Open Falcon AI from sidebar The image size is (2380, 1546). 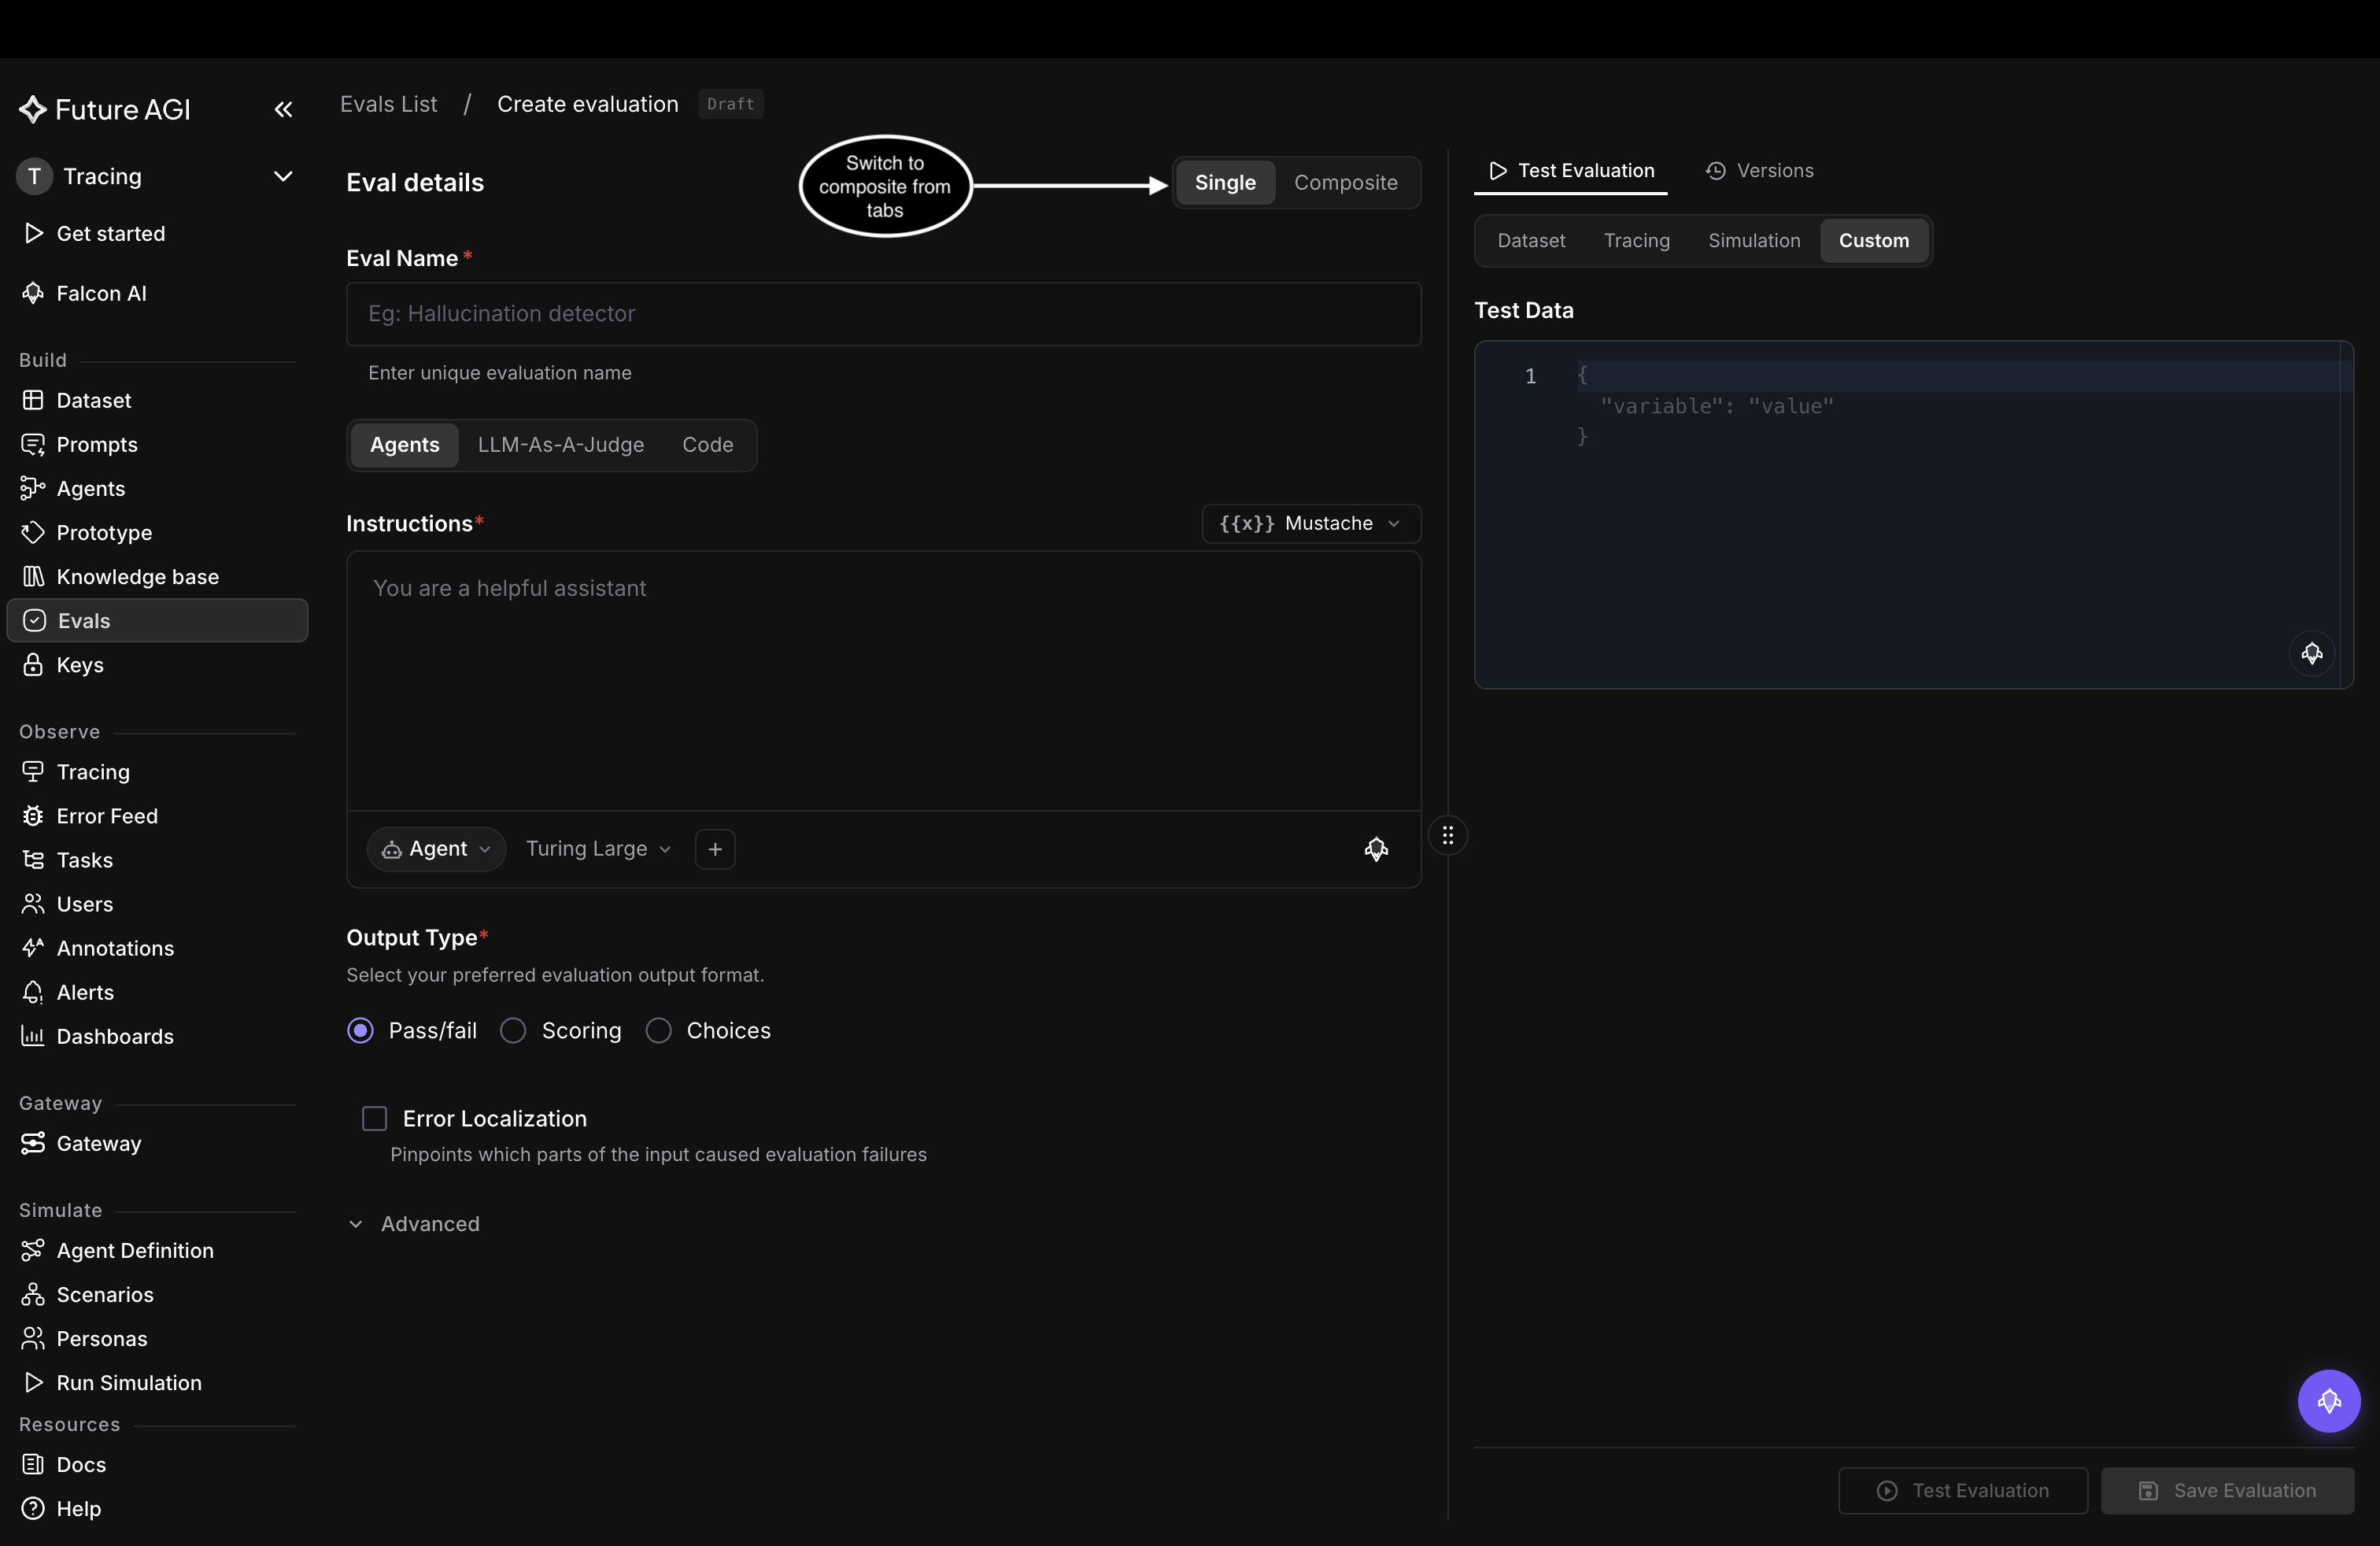pos(101,293)
